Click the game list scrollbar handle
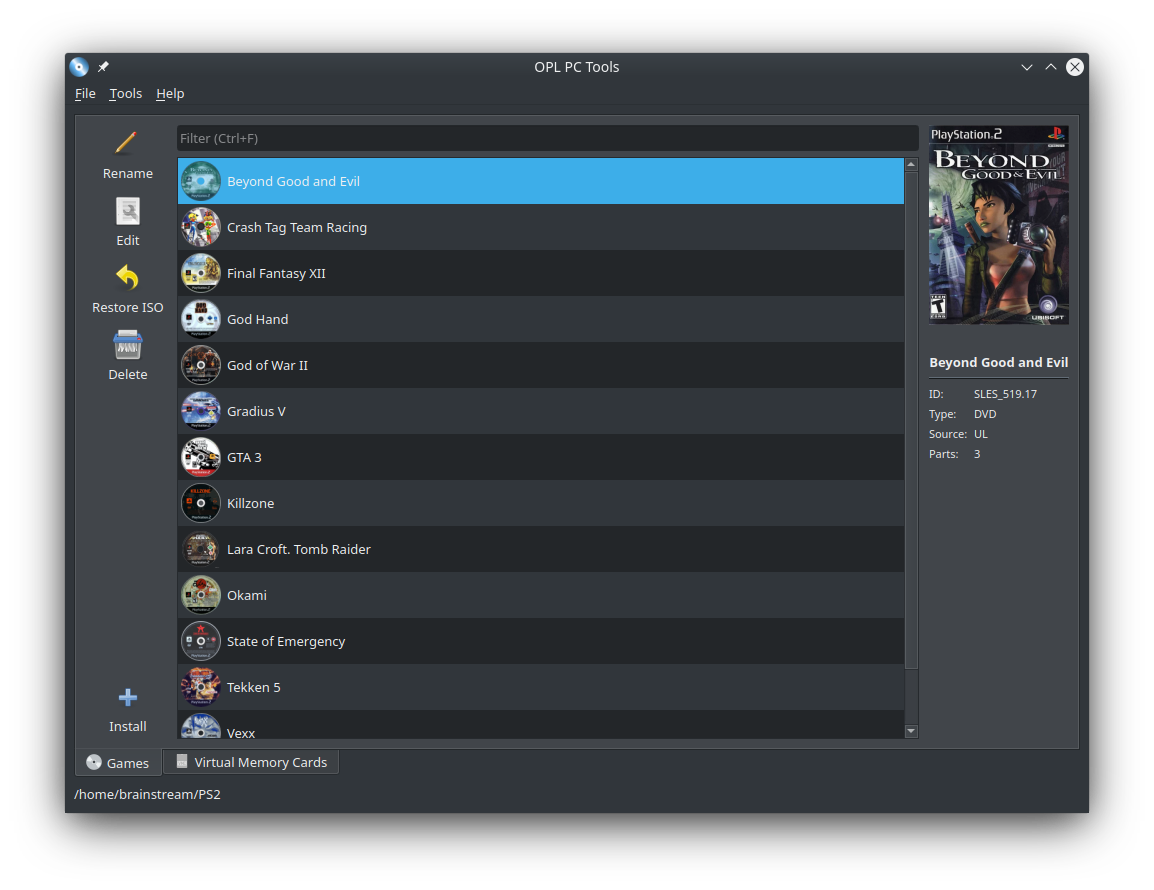Viewport: 1154px width, 890px height. 911,420
